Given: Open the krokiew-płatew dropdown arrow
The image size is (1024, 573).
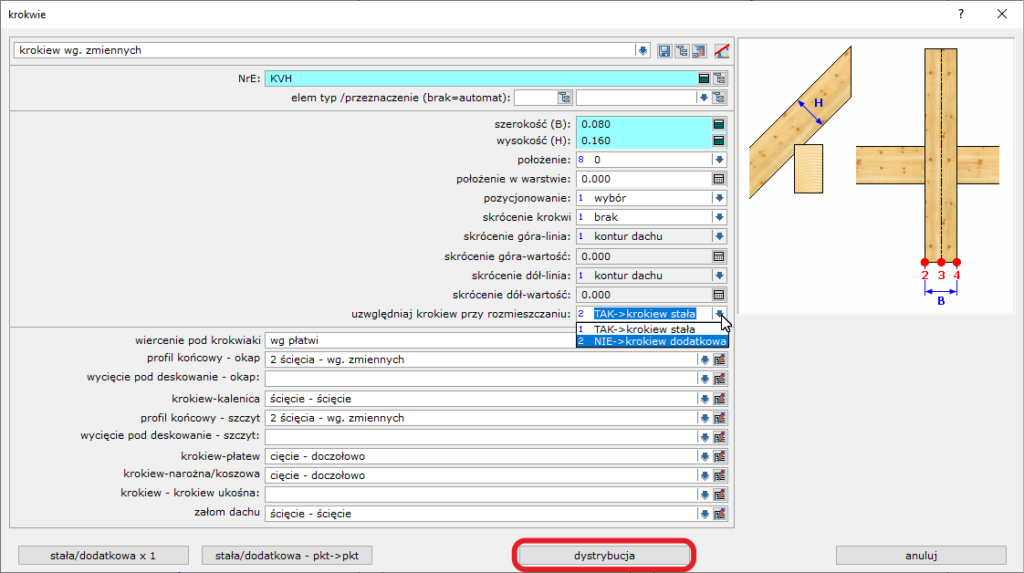Looking at the screenshot, I should coord(704,457).
